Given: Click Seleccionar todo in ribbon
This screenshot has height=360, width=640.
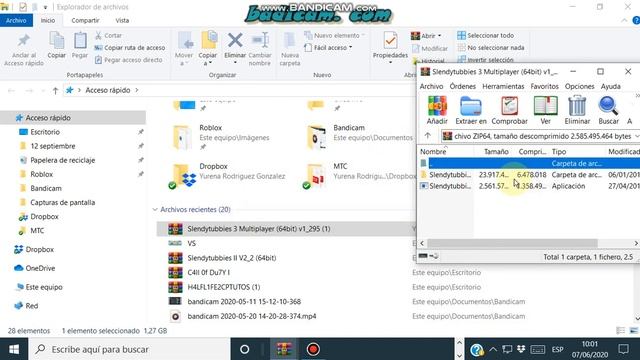Looking at the screenshot, I should [485, 36].
